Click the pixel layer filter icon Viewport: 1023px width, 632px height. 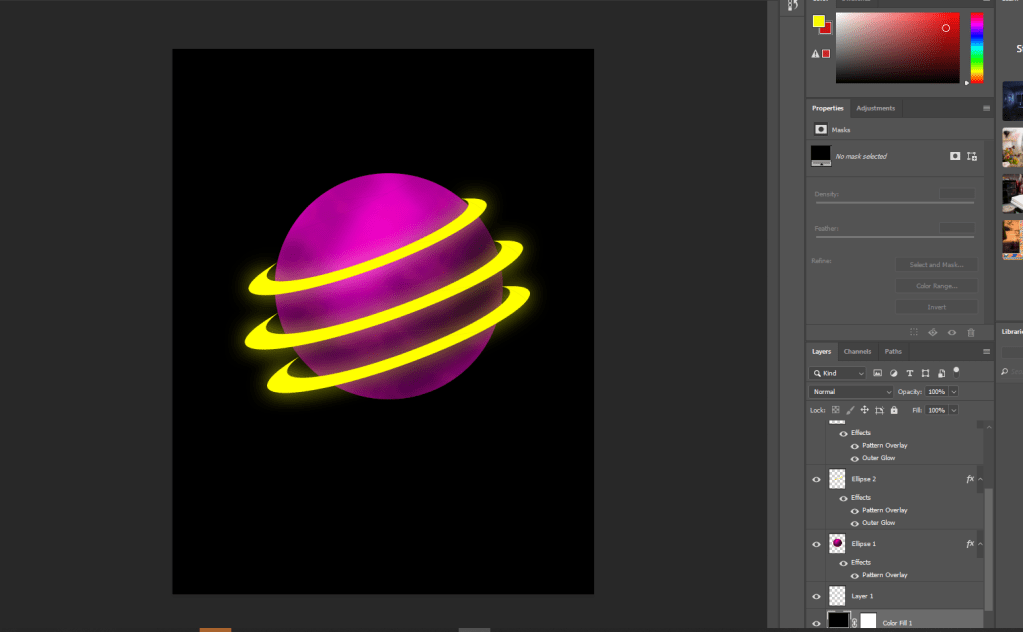pyautogui.click(x=878, y=373)
